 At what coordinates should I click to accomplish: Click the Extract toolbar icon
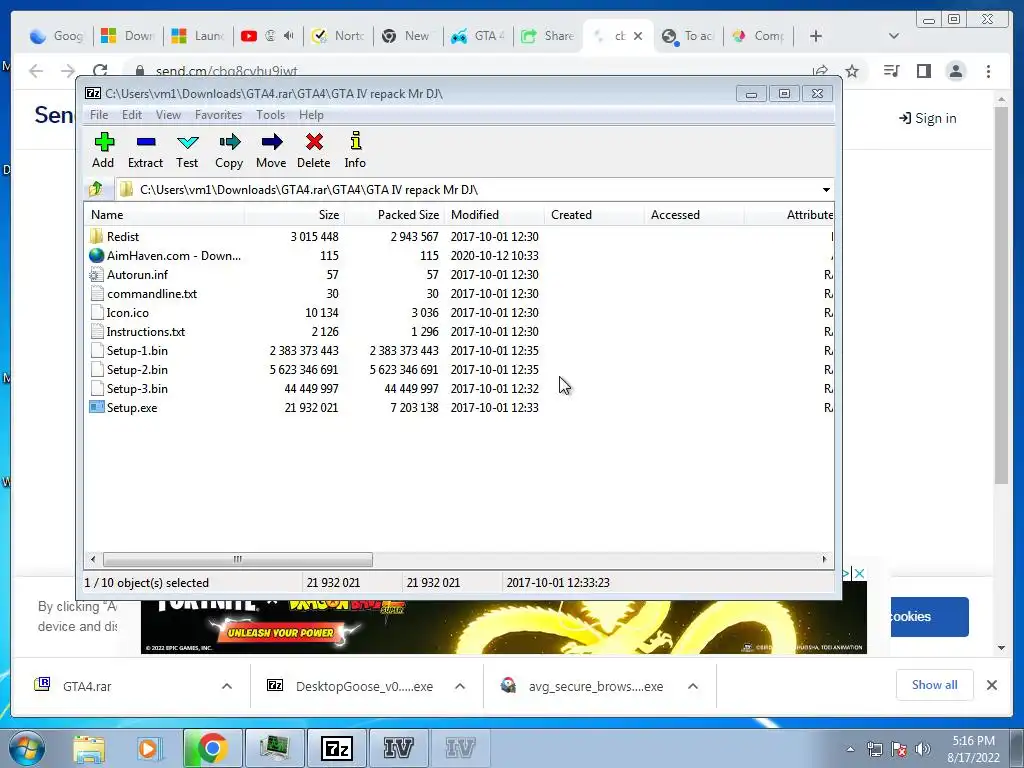(x=145, y=150)
